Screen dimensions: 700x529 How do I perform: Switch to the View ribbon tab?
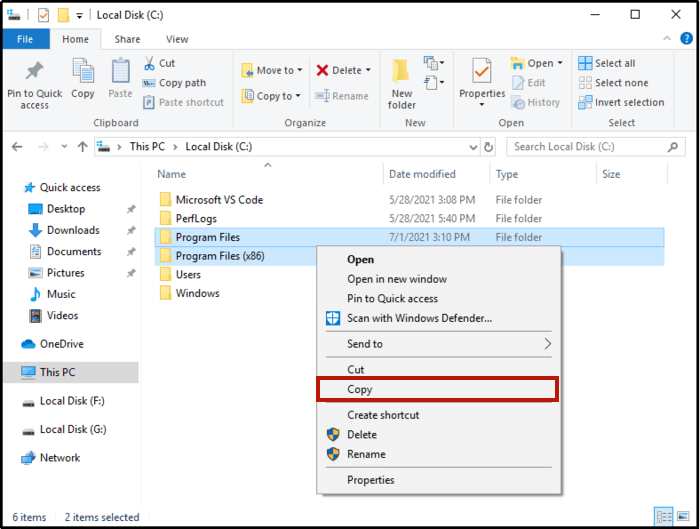coord(177,39)
